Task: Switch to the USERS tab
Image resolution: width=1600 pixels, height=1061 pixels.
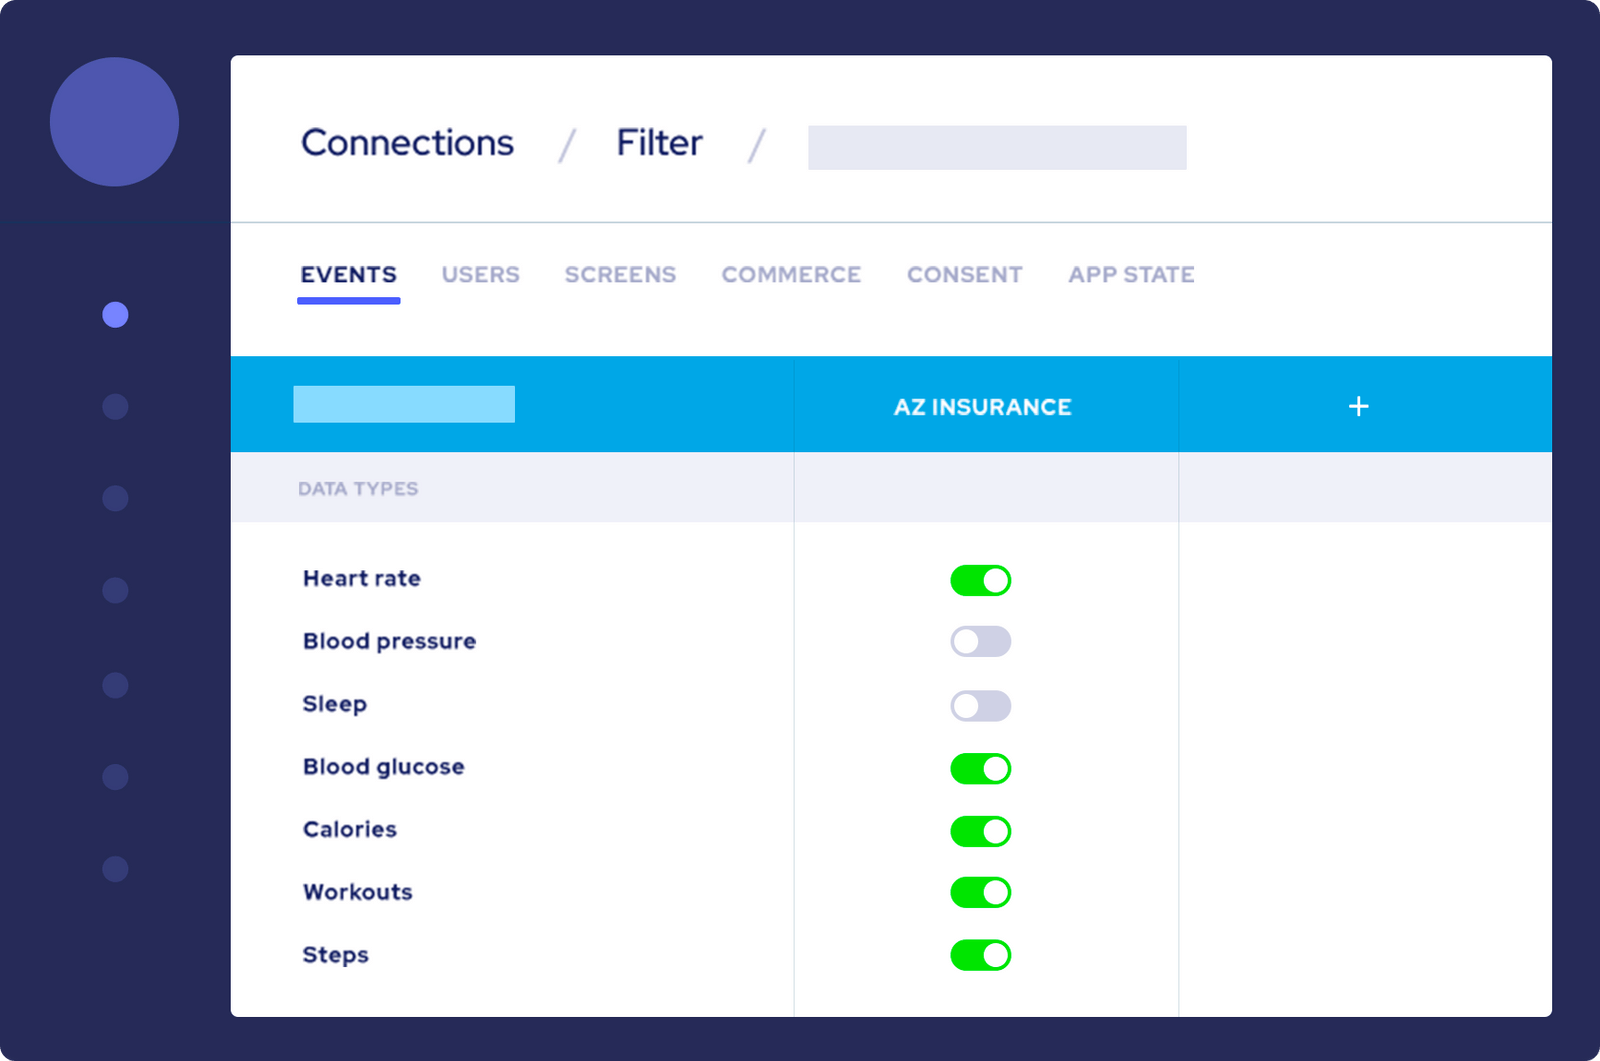Action: [x=481, y=274]
